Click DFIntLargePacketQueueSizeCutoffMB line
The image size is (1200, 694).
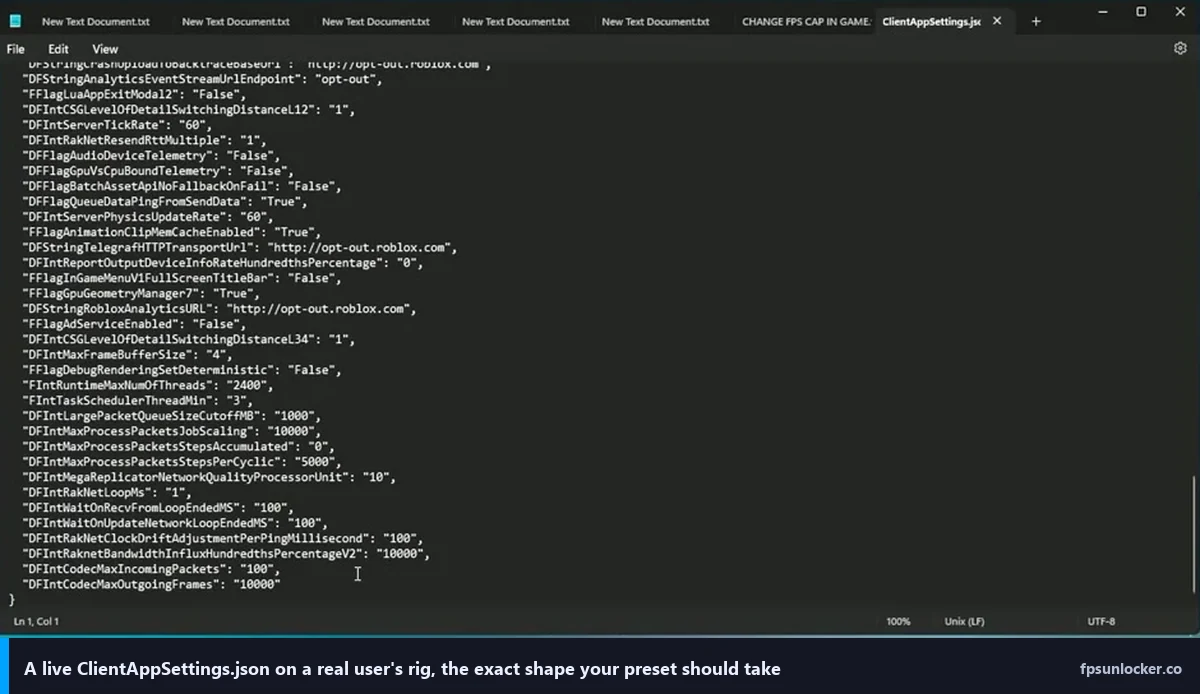coord(171,416)
